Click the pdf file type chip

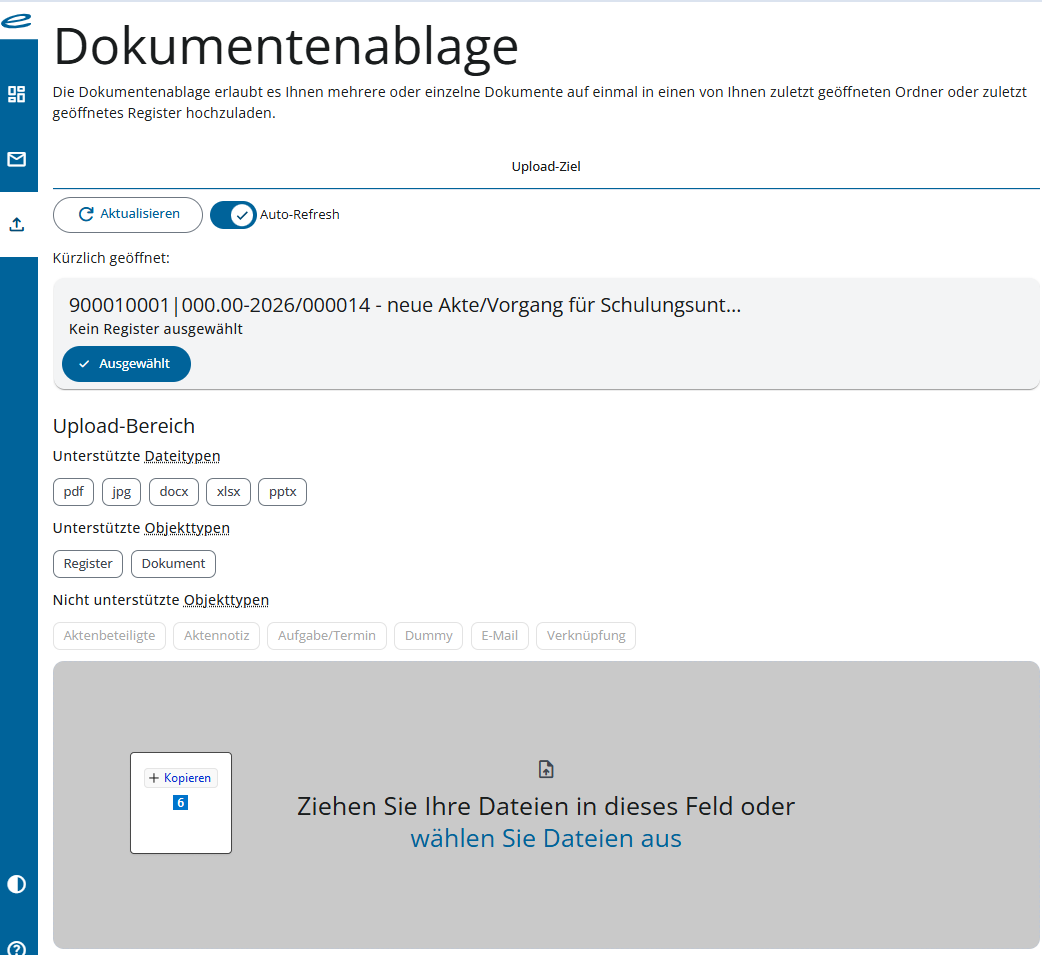74,492
